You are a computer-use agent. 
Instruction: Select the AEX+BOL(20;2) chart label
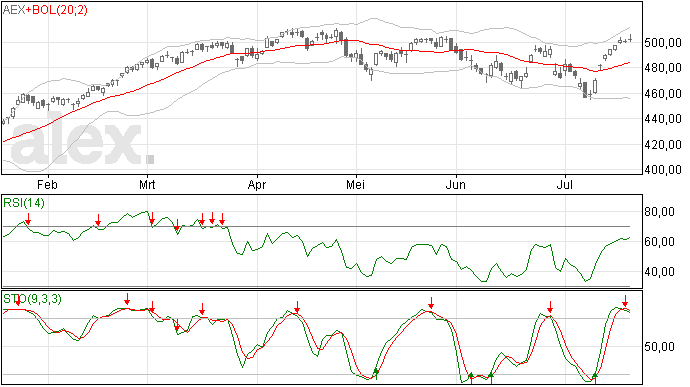[x=45, y=10]
